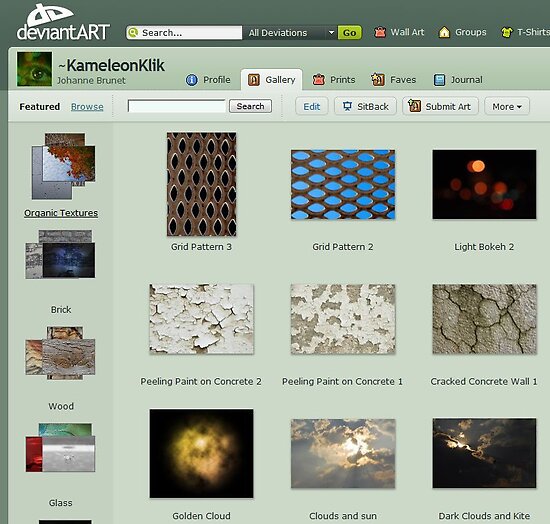Click the deviantART logo

(63, 22)
